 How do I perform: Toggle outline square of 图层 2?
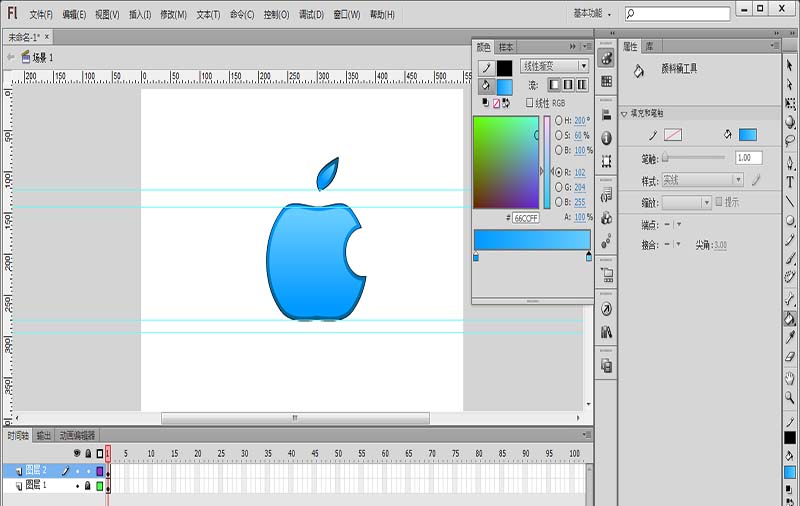coord(100,470)
